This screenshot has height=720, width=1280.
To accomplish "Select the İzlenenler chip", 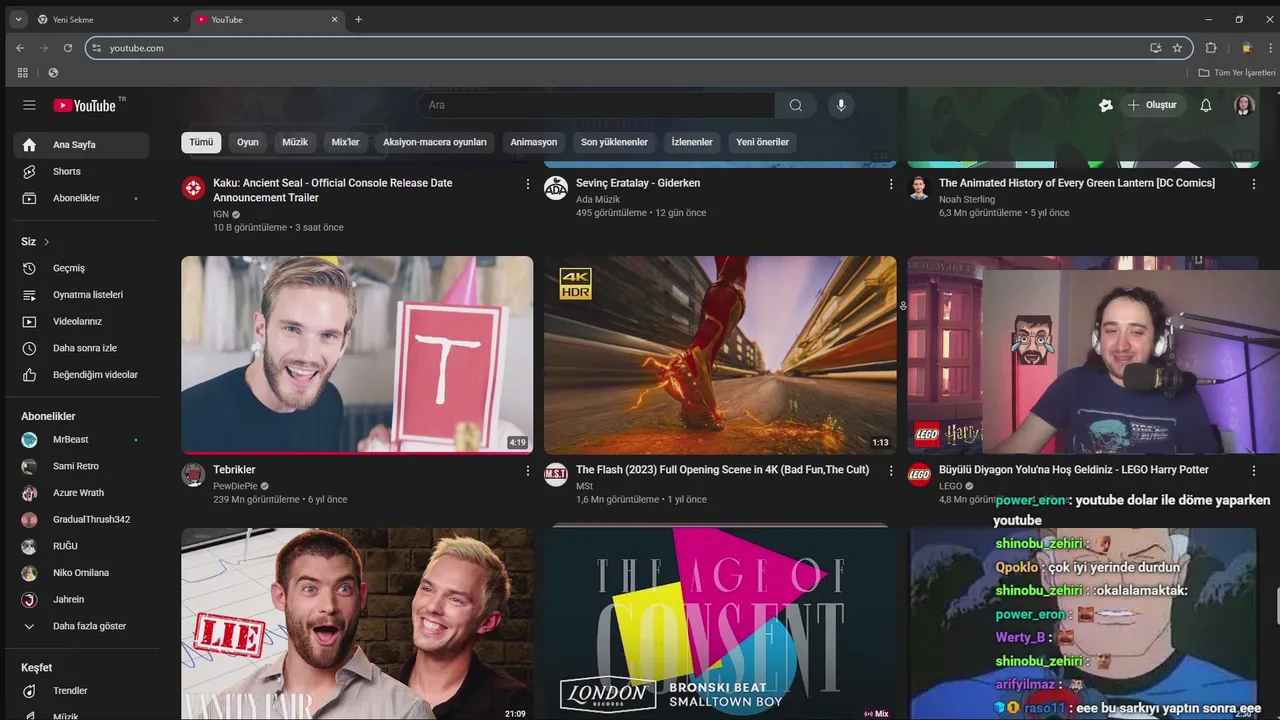I will click(x=692, y=142).
